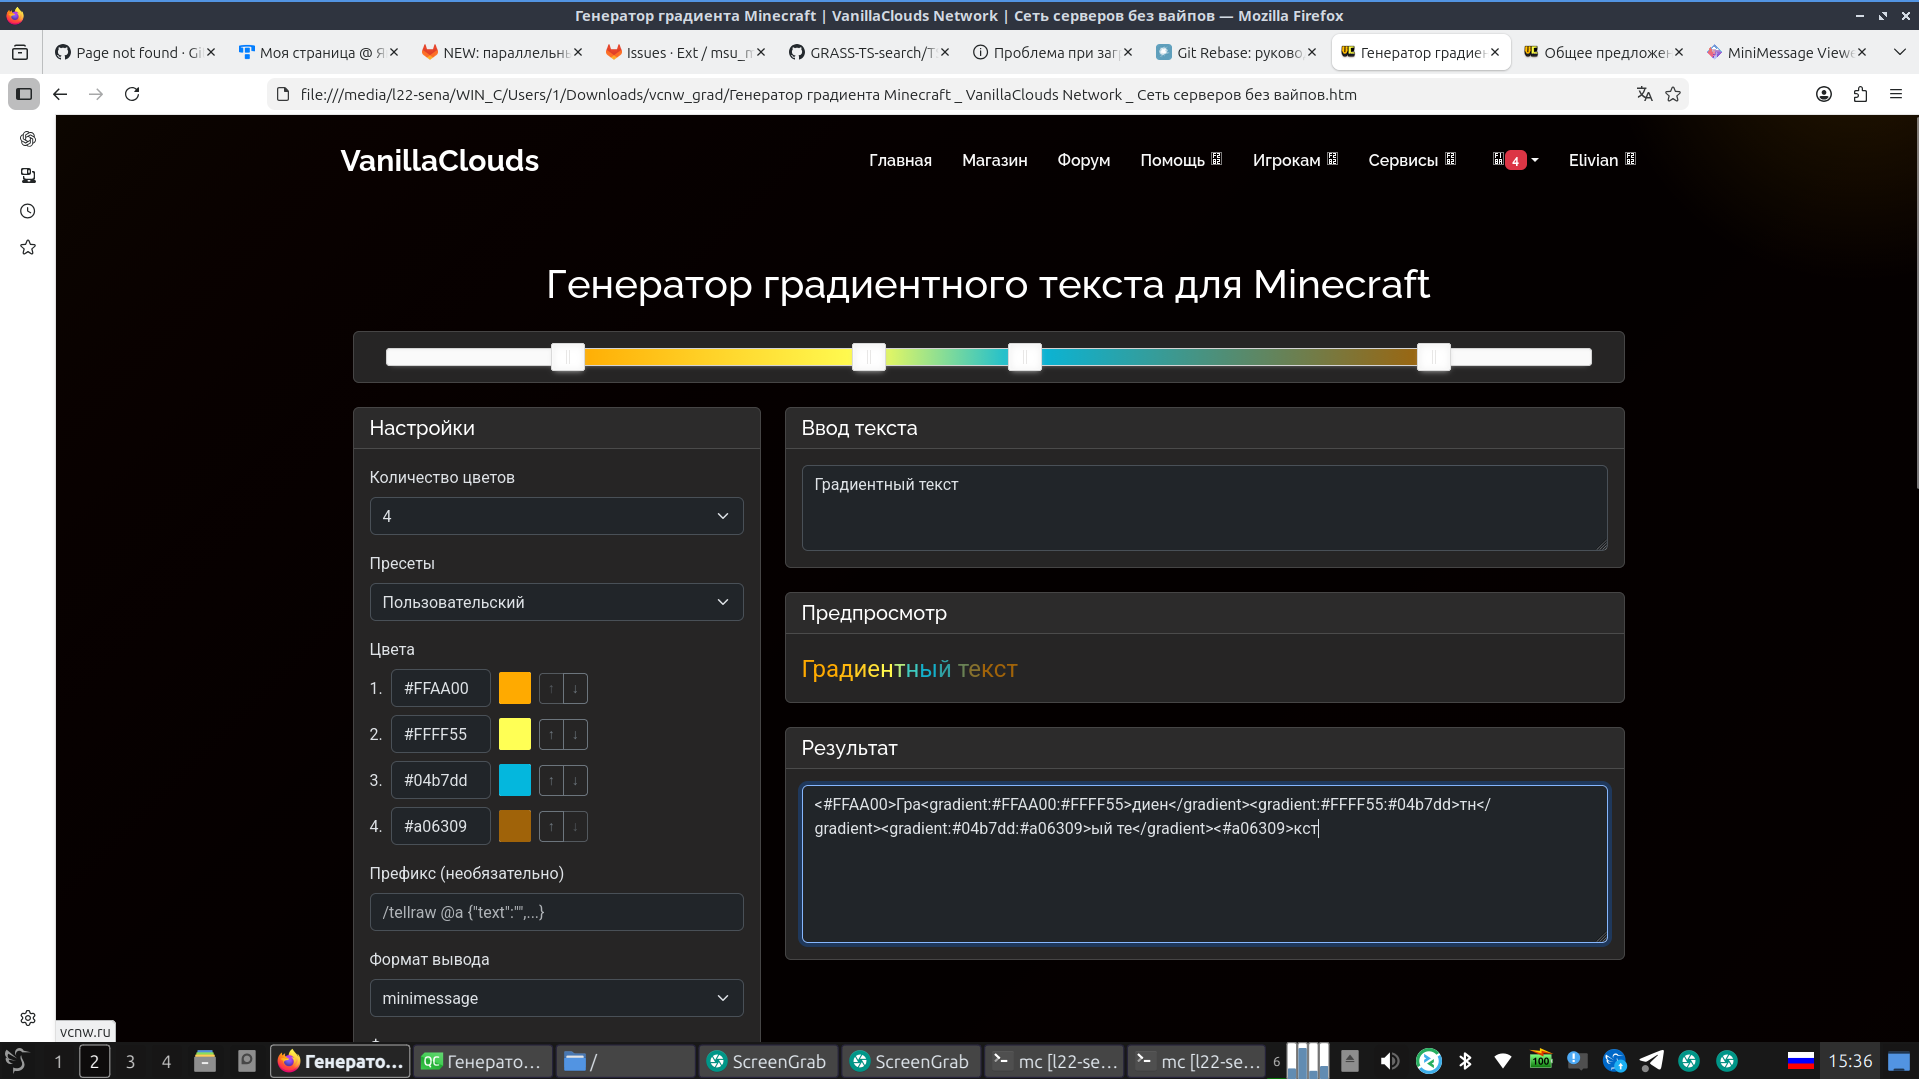Click the prefix input field
This screenshot has width=1919, height=1079.
click(556, 912)
